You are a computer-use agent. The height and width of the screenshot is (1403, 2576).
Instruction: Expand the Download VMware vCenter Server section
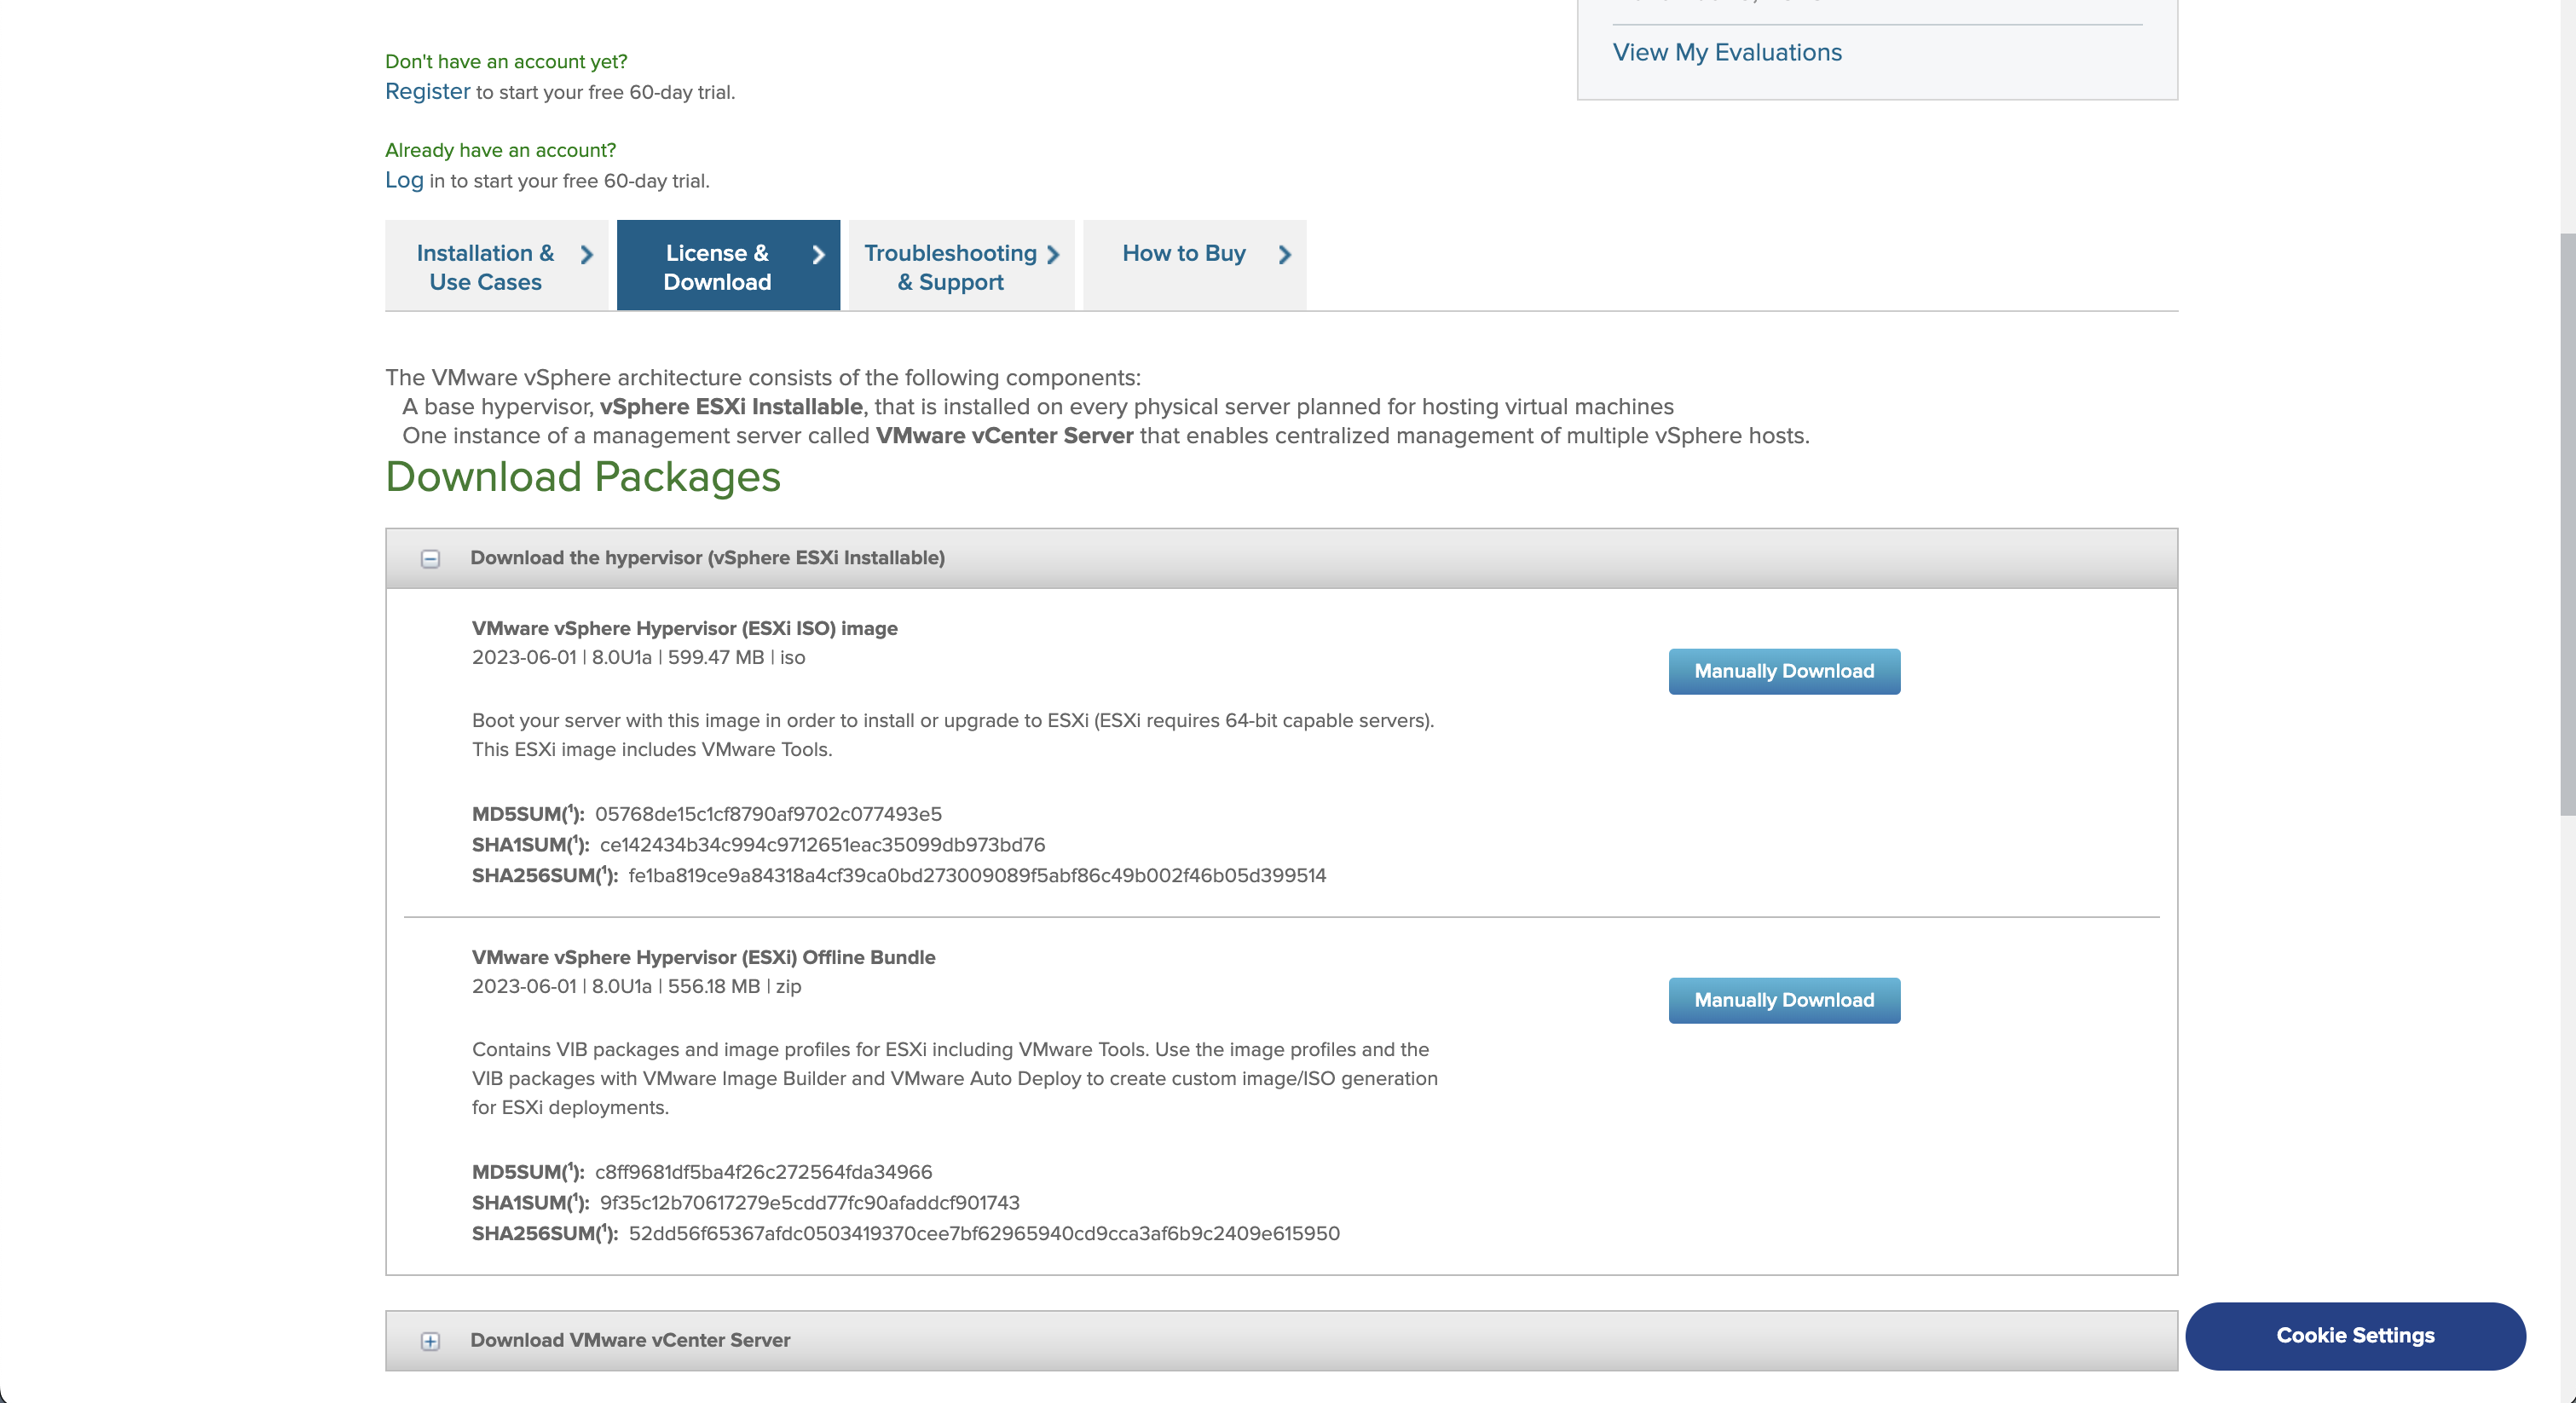point(430,1341)
